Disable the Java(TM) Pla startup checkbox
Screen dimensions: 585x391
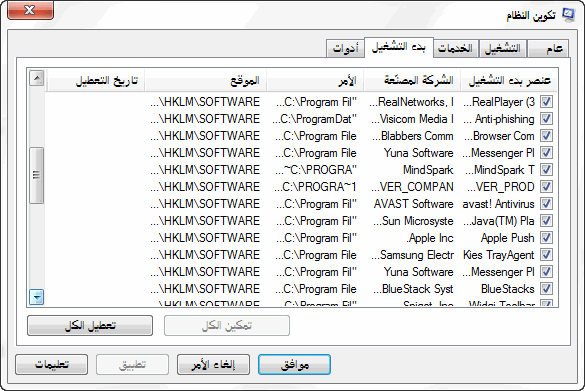point(547,221)
